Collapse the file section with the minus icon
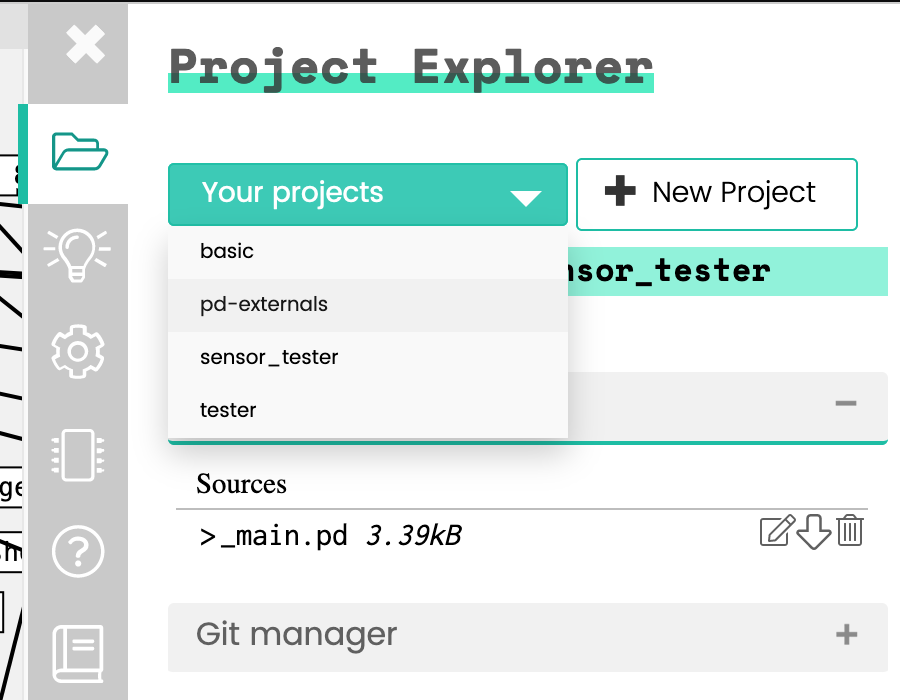The image size is (900, 700). point(845,403)
